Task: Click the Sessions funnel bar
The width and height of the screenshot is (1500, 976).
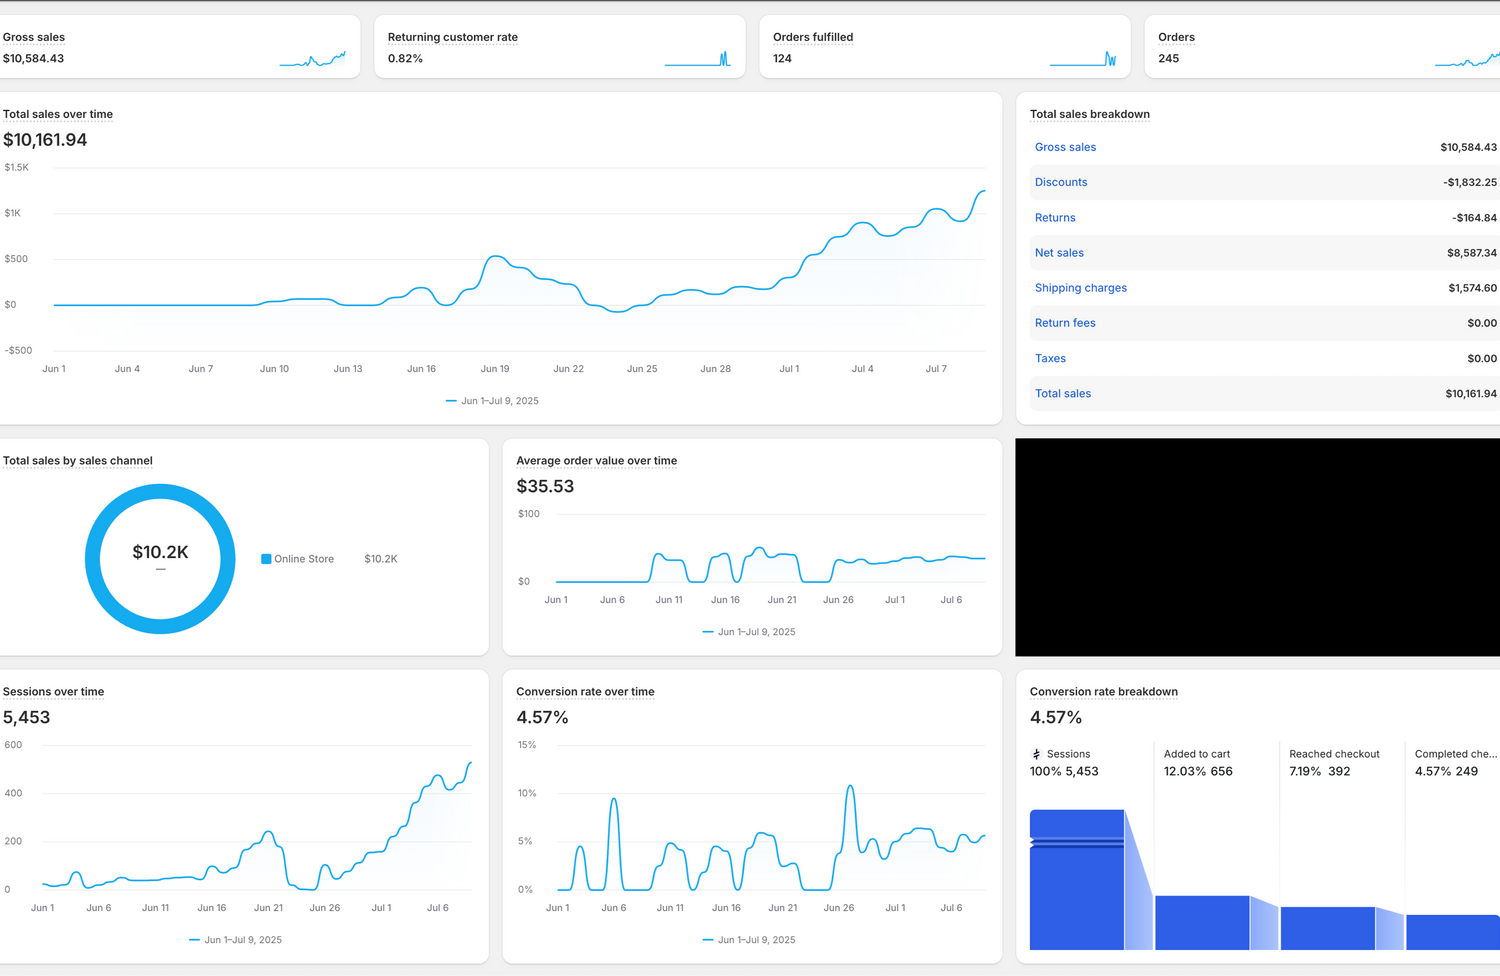Action: (1077, 880)
